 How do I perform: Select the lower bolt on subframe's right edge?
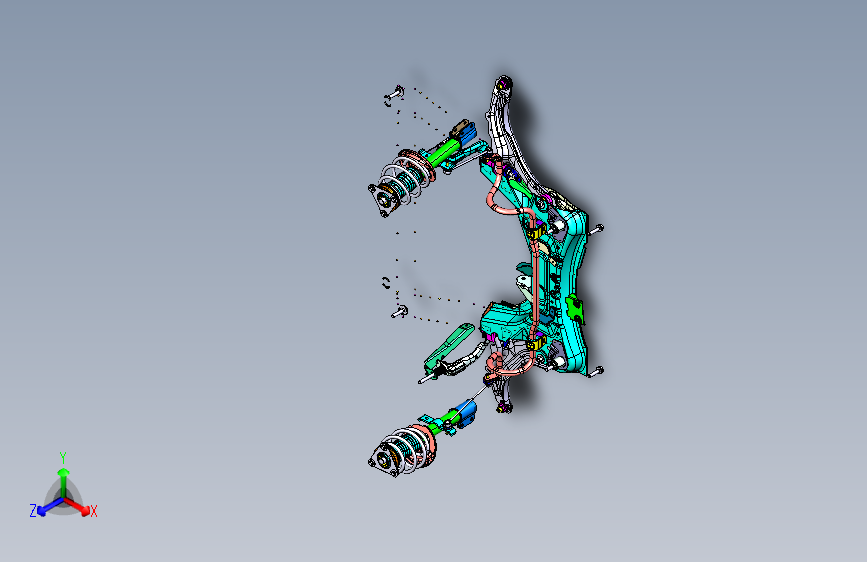595,372
